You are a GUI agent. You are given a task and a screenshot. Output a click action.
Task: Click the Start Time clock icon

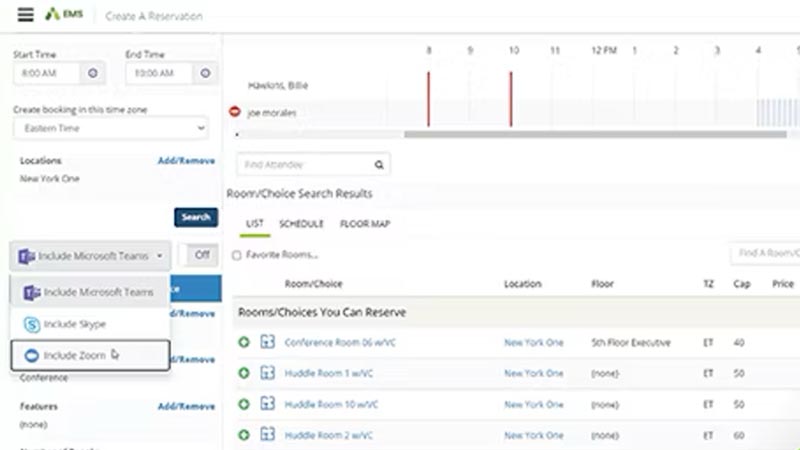[93, 73]
